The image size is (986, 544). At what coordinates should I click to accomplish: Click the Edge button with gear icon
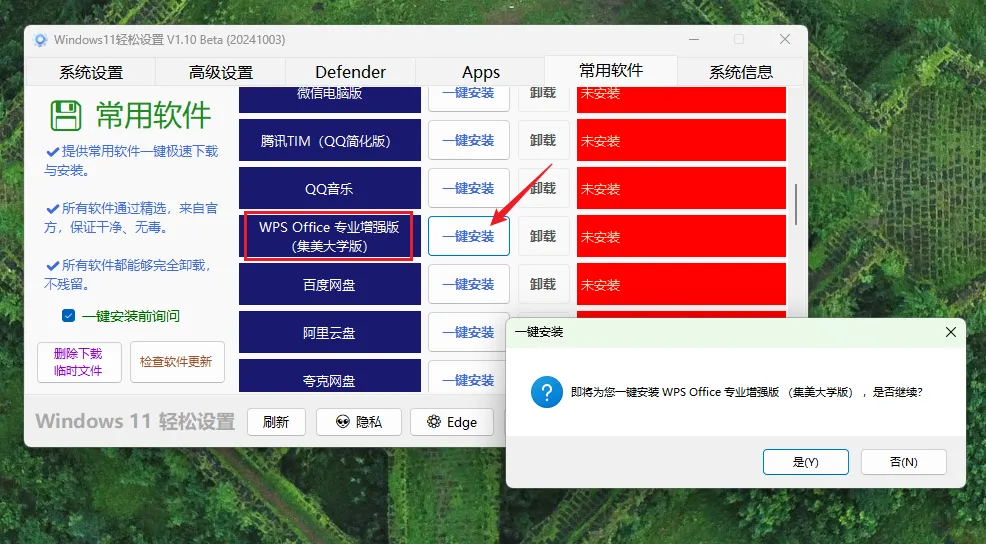pos(452,422)
